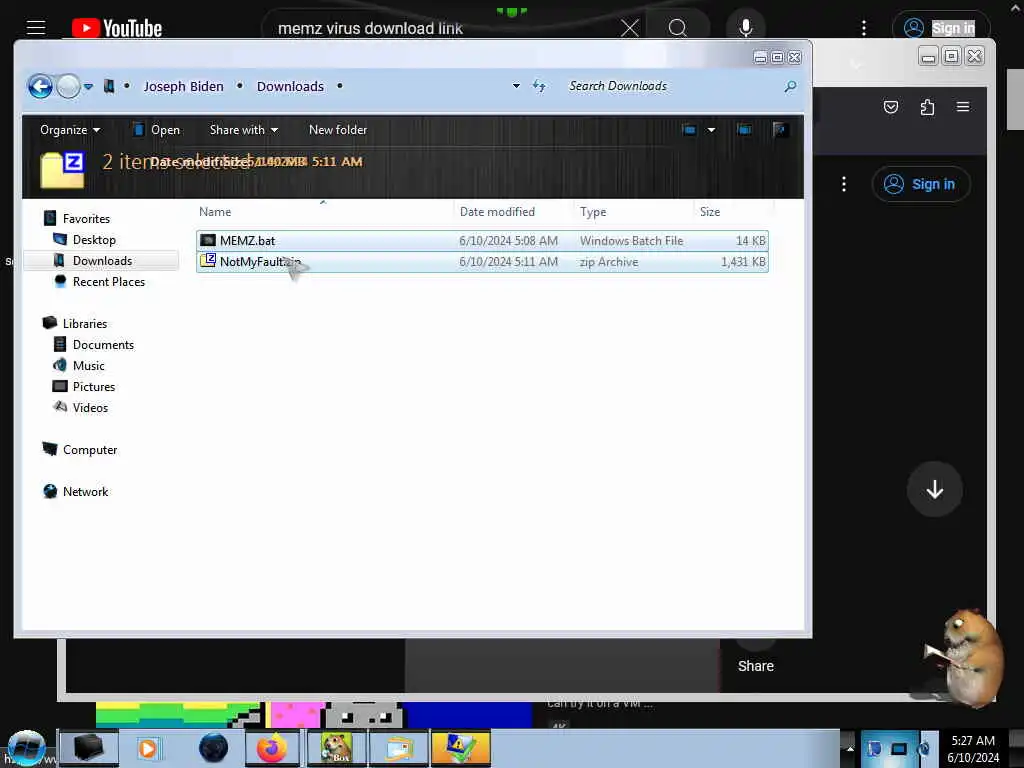
Task: Open the Organize menu
Action: [70, 130]
